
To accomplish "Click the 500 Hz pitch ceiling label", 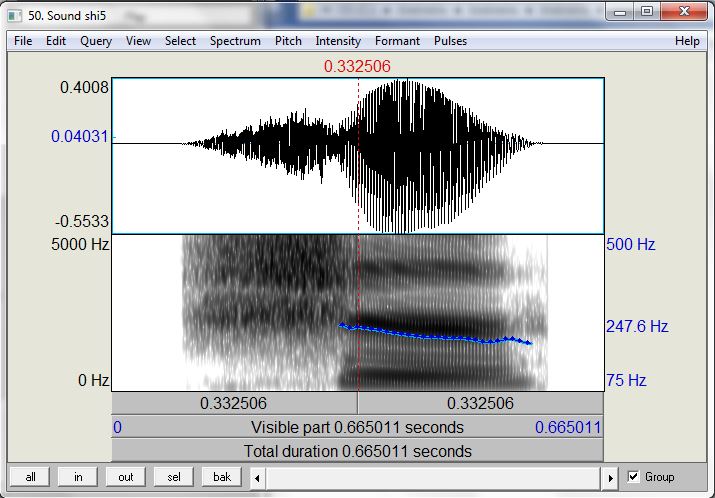I will tap(631, 245).
